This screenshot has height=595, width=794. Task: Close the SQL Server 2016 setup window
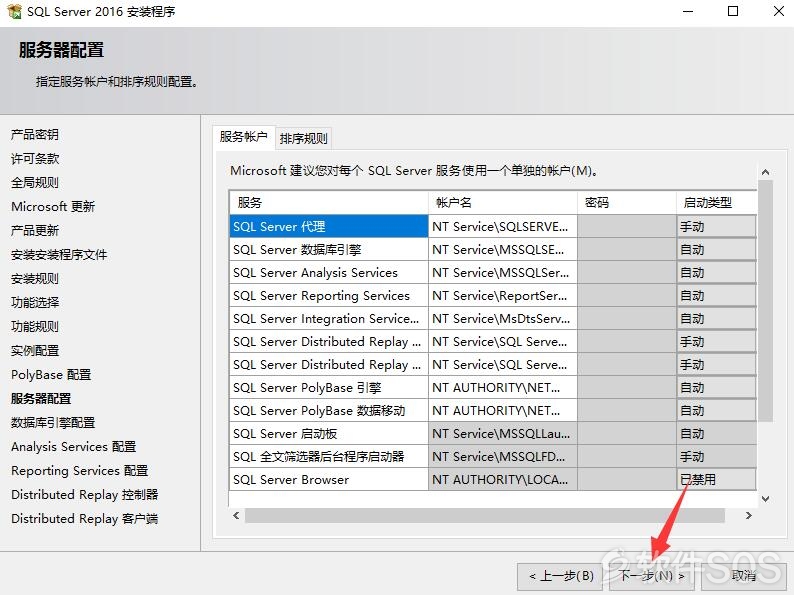point(779,11)
